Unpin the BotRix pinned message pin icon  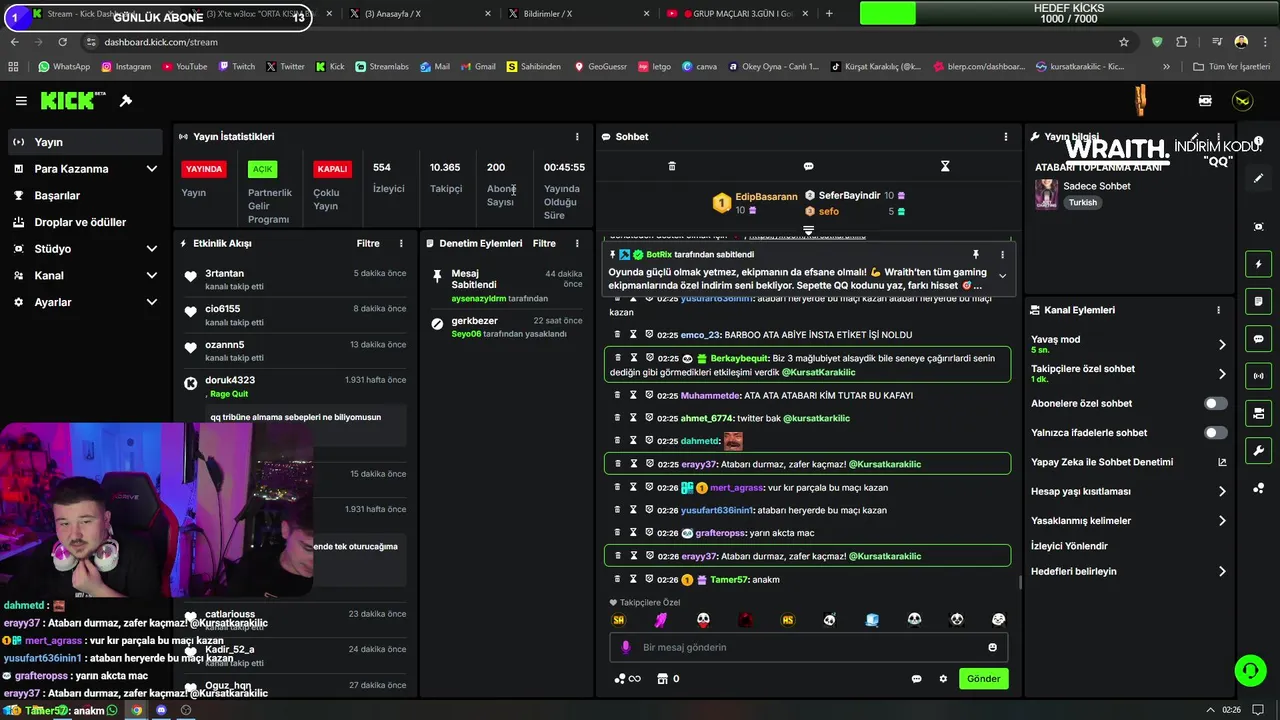click(976, 255)
